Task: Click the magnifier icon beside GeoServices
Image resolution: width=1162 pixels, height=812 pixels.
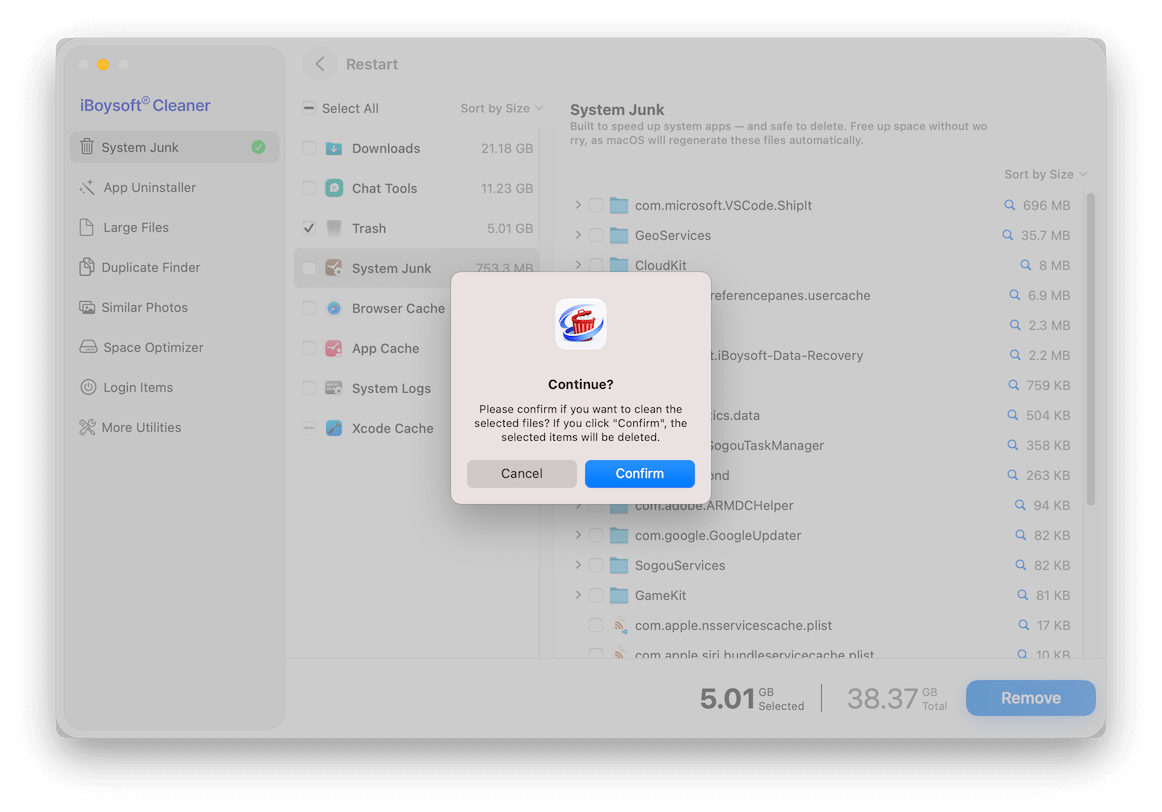Action: (x=1007, y=235)
